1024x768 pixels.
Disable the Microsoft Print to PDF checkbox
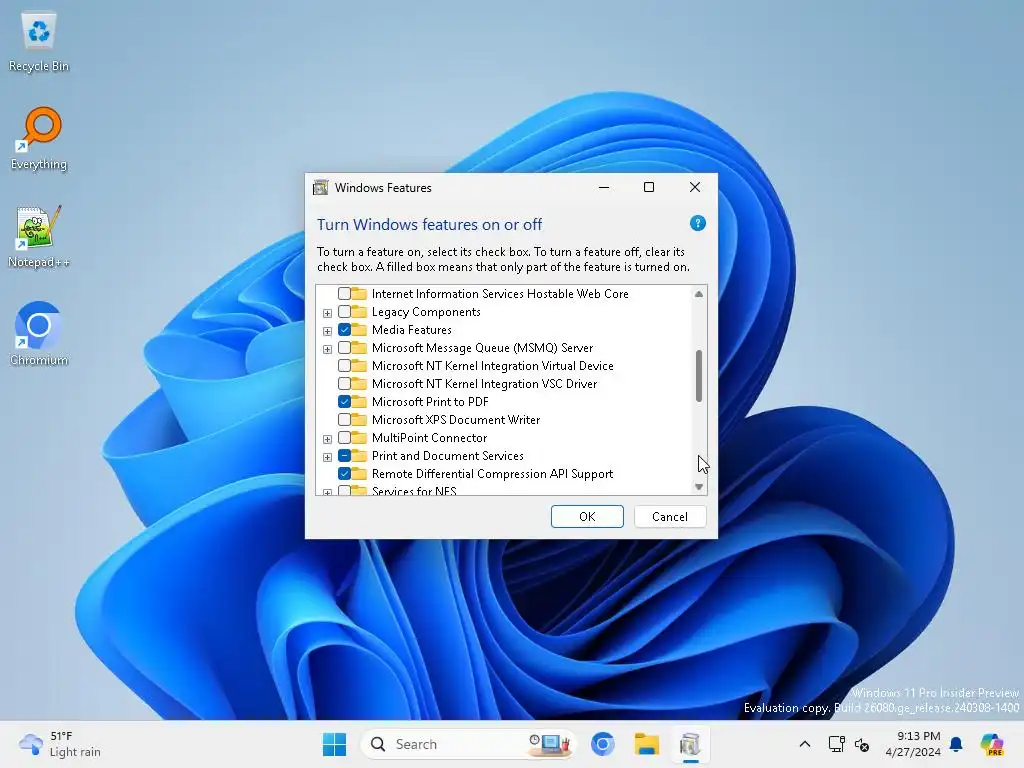click(344, 402)
